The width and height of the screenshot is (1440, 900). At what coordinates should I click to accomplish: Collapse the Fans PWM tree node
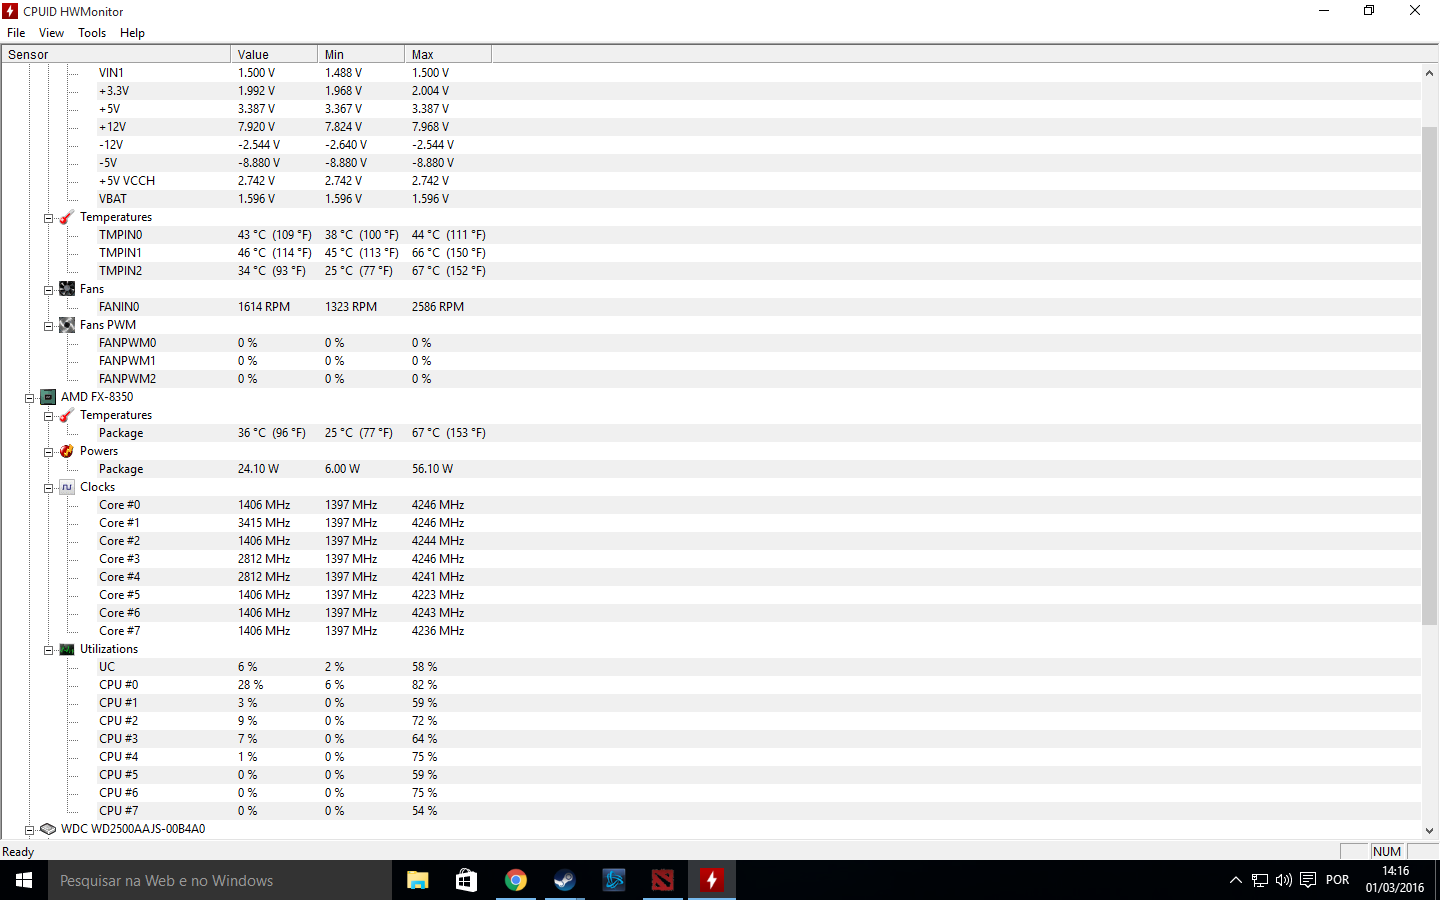(48, 326)
